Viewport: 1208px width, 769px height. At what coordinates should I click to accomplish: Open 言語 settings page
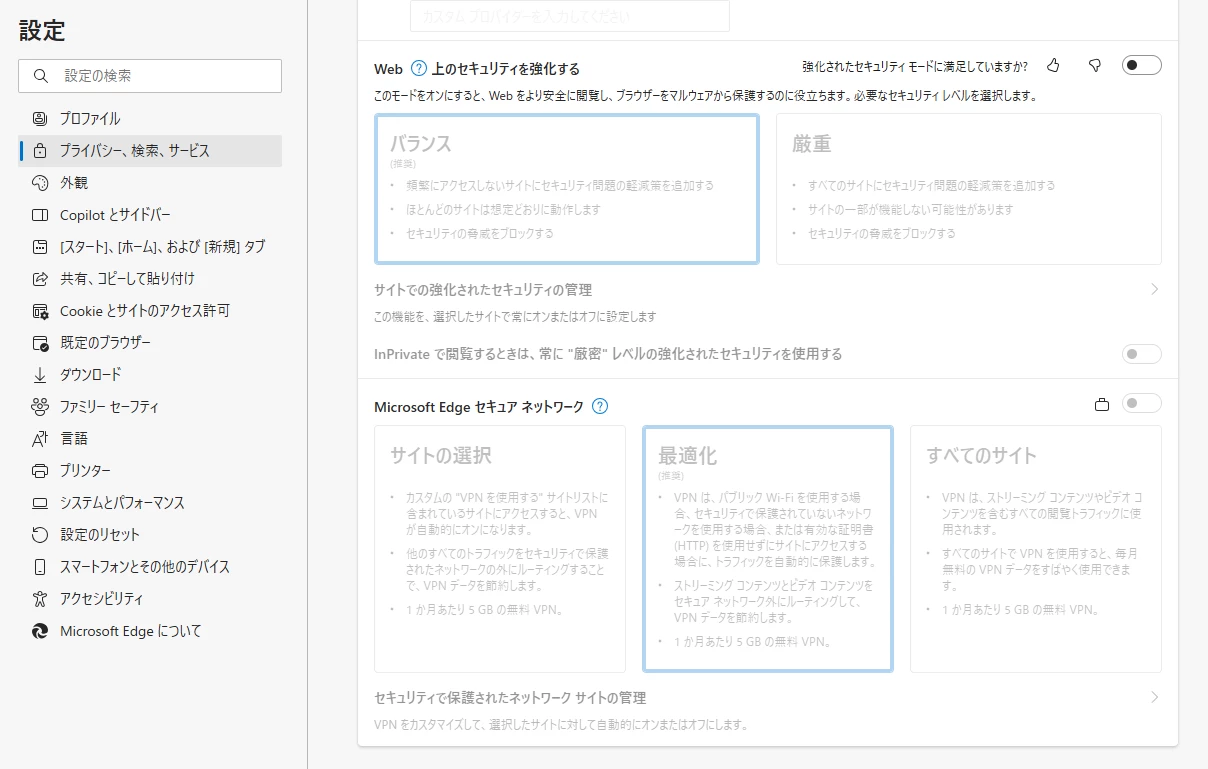150,439
